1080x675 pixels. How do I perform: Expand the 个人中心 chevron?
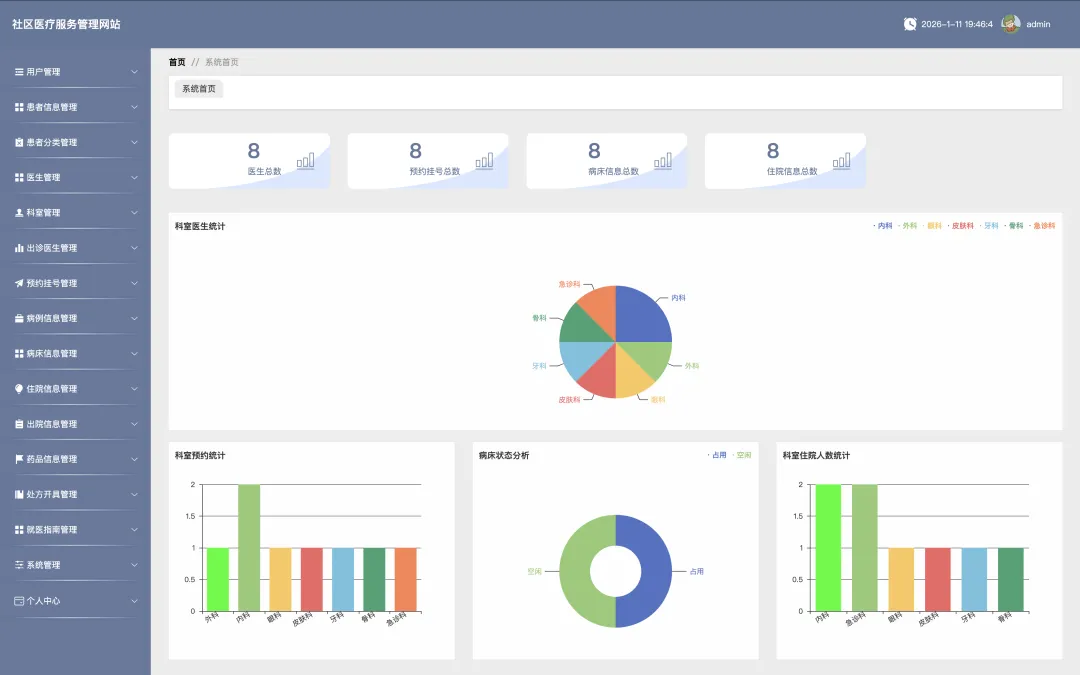(x=134, y=601)
